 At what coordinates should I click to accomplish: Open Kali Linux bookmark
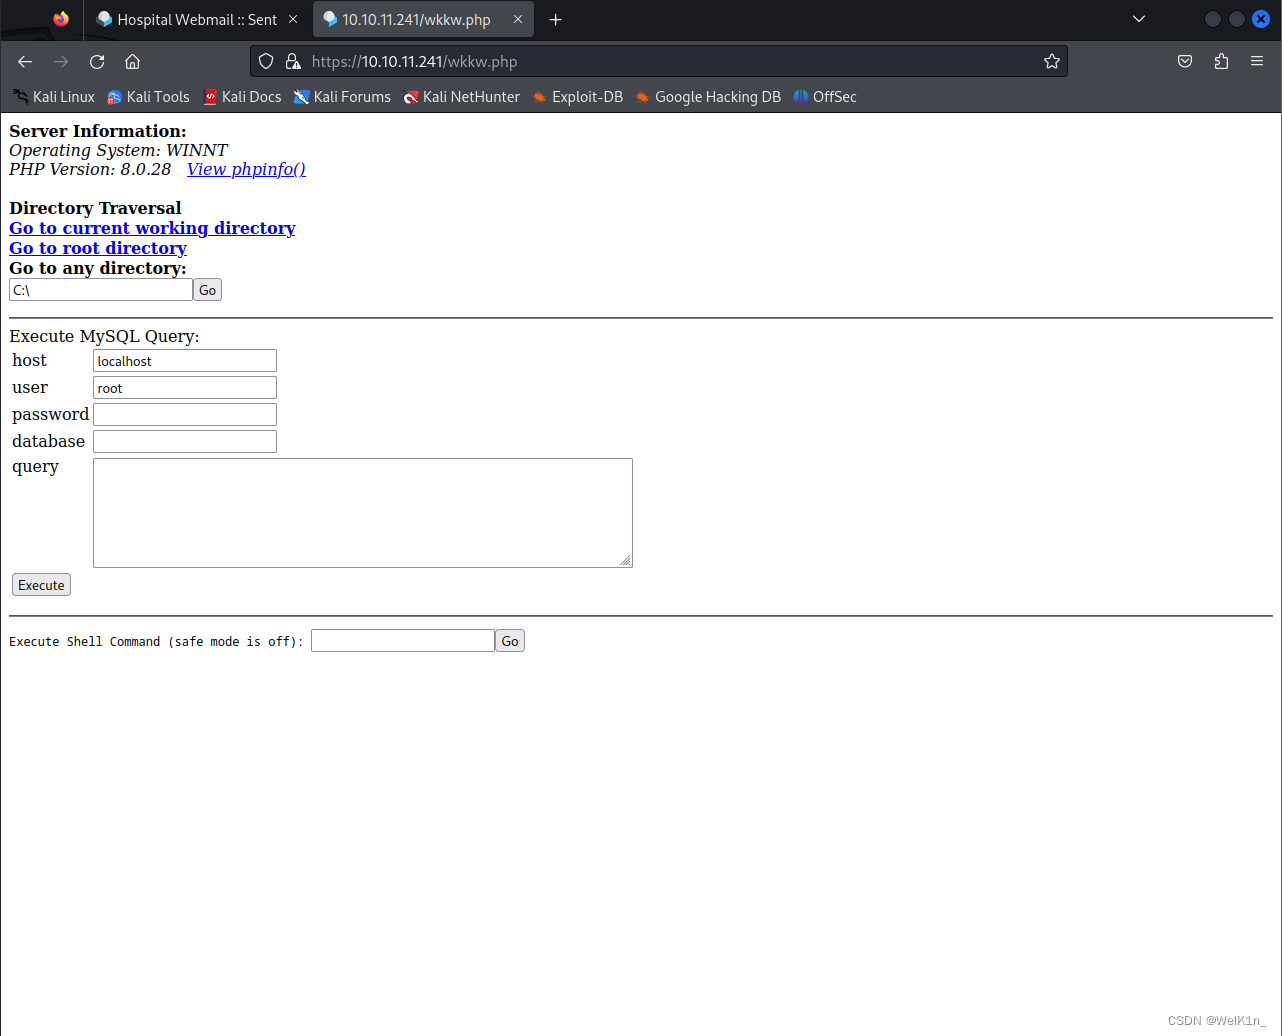click(x=54, y=97)
